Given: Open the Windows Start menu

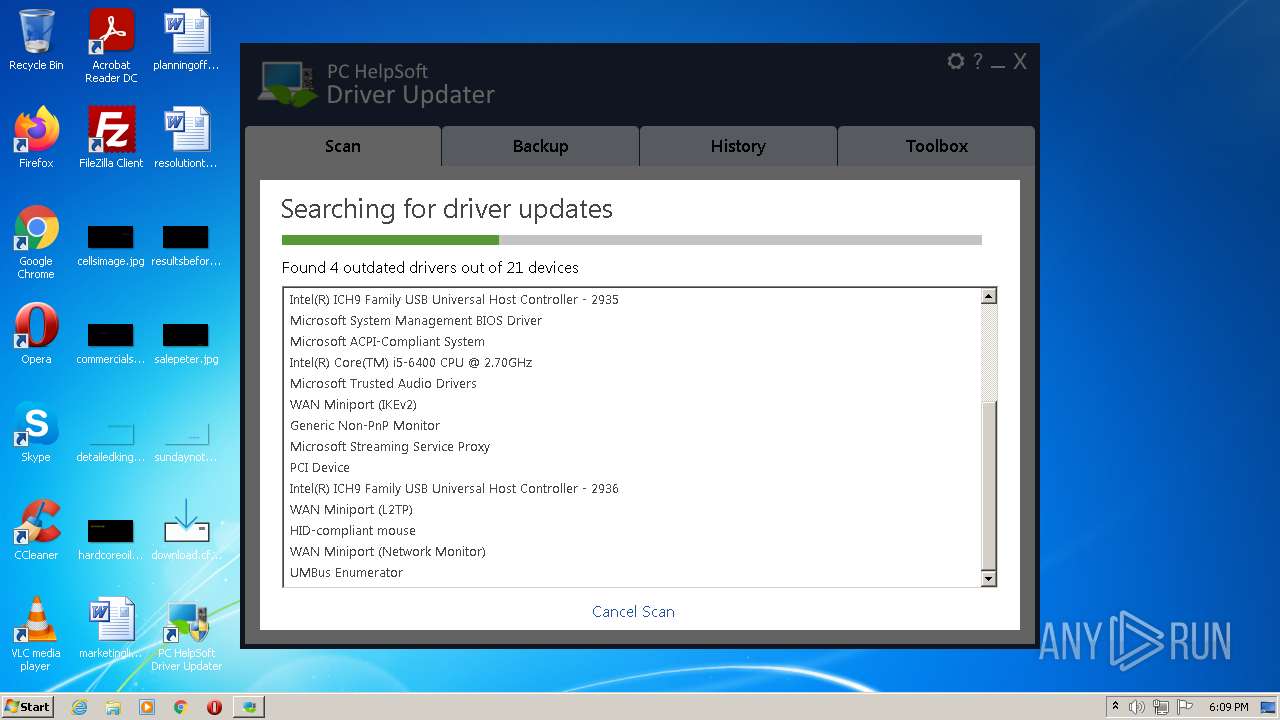Looking at the screenshot, I should [x=28, y=706].
